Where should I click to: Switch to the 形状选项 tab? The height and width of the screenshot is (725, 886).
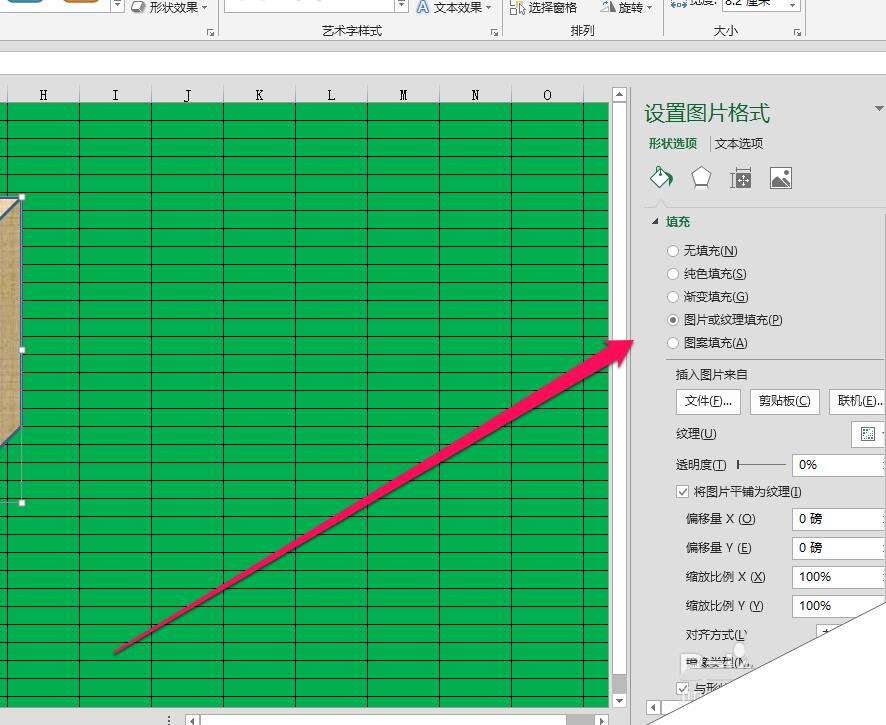pos(672,144)
